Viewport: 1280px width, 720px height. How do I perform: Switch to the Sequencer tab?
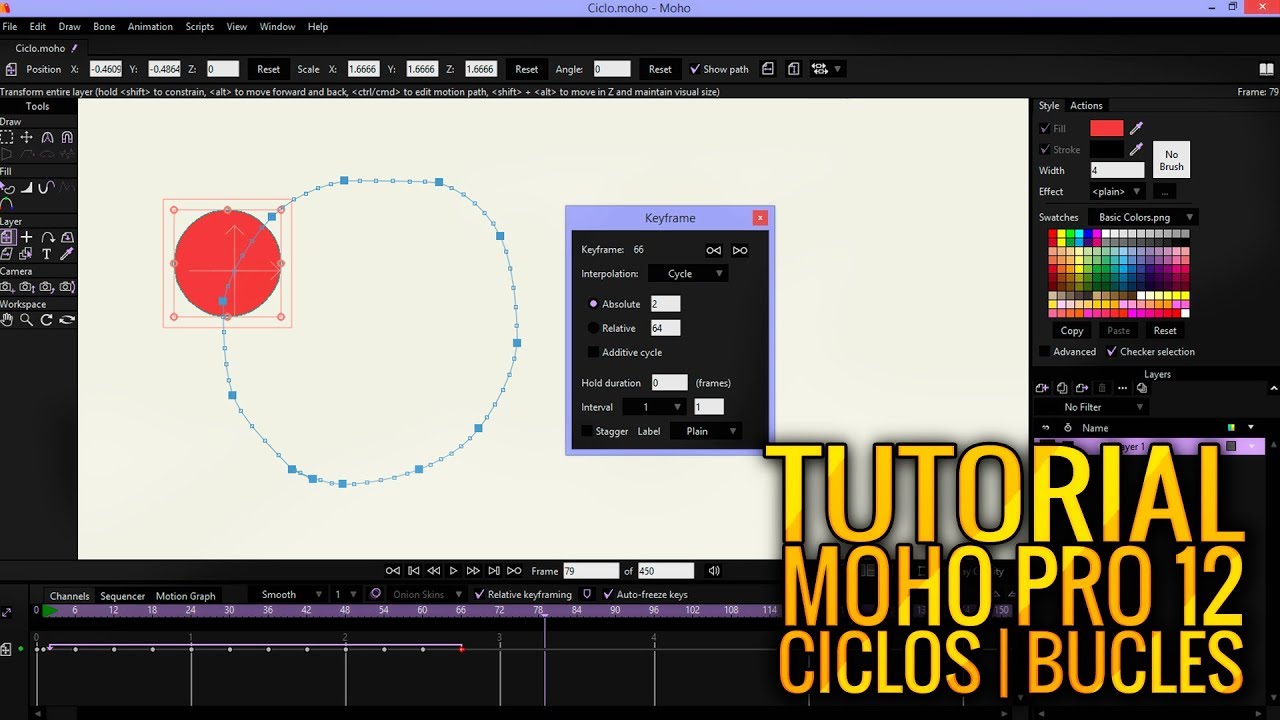(x=122, y=596)
